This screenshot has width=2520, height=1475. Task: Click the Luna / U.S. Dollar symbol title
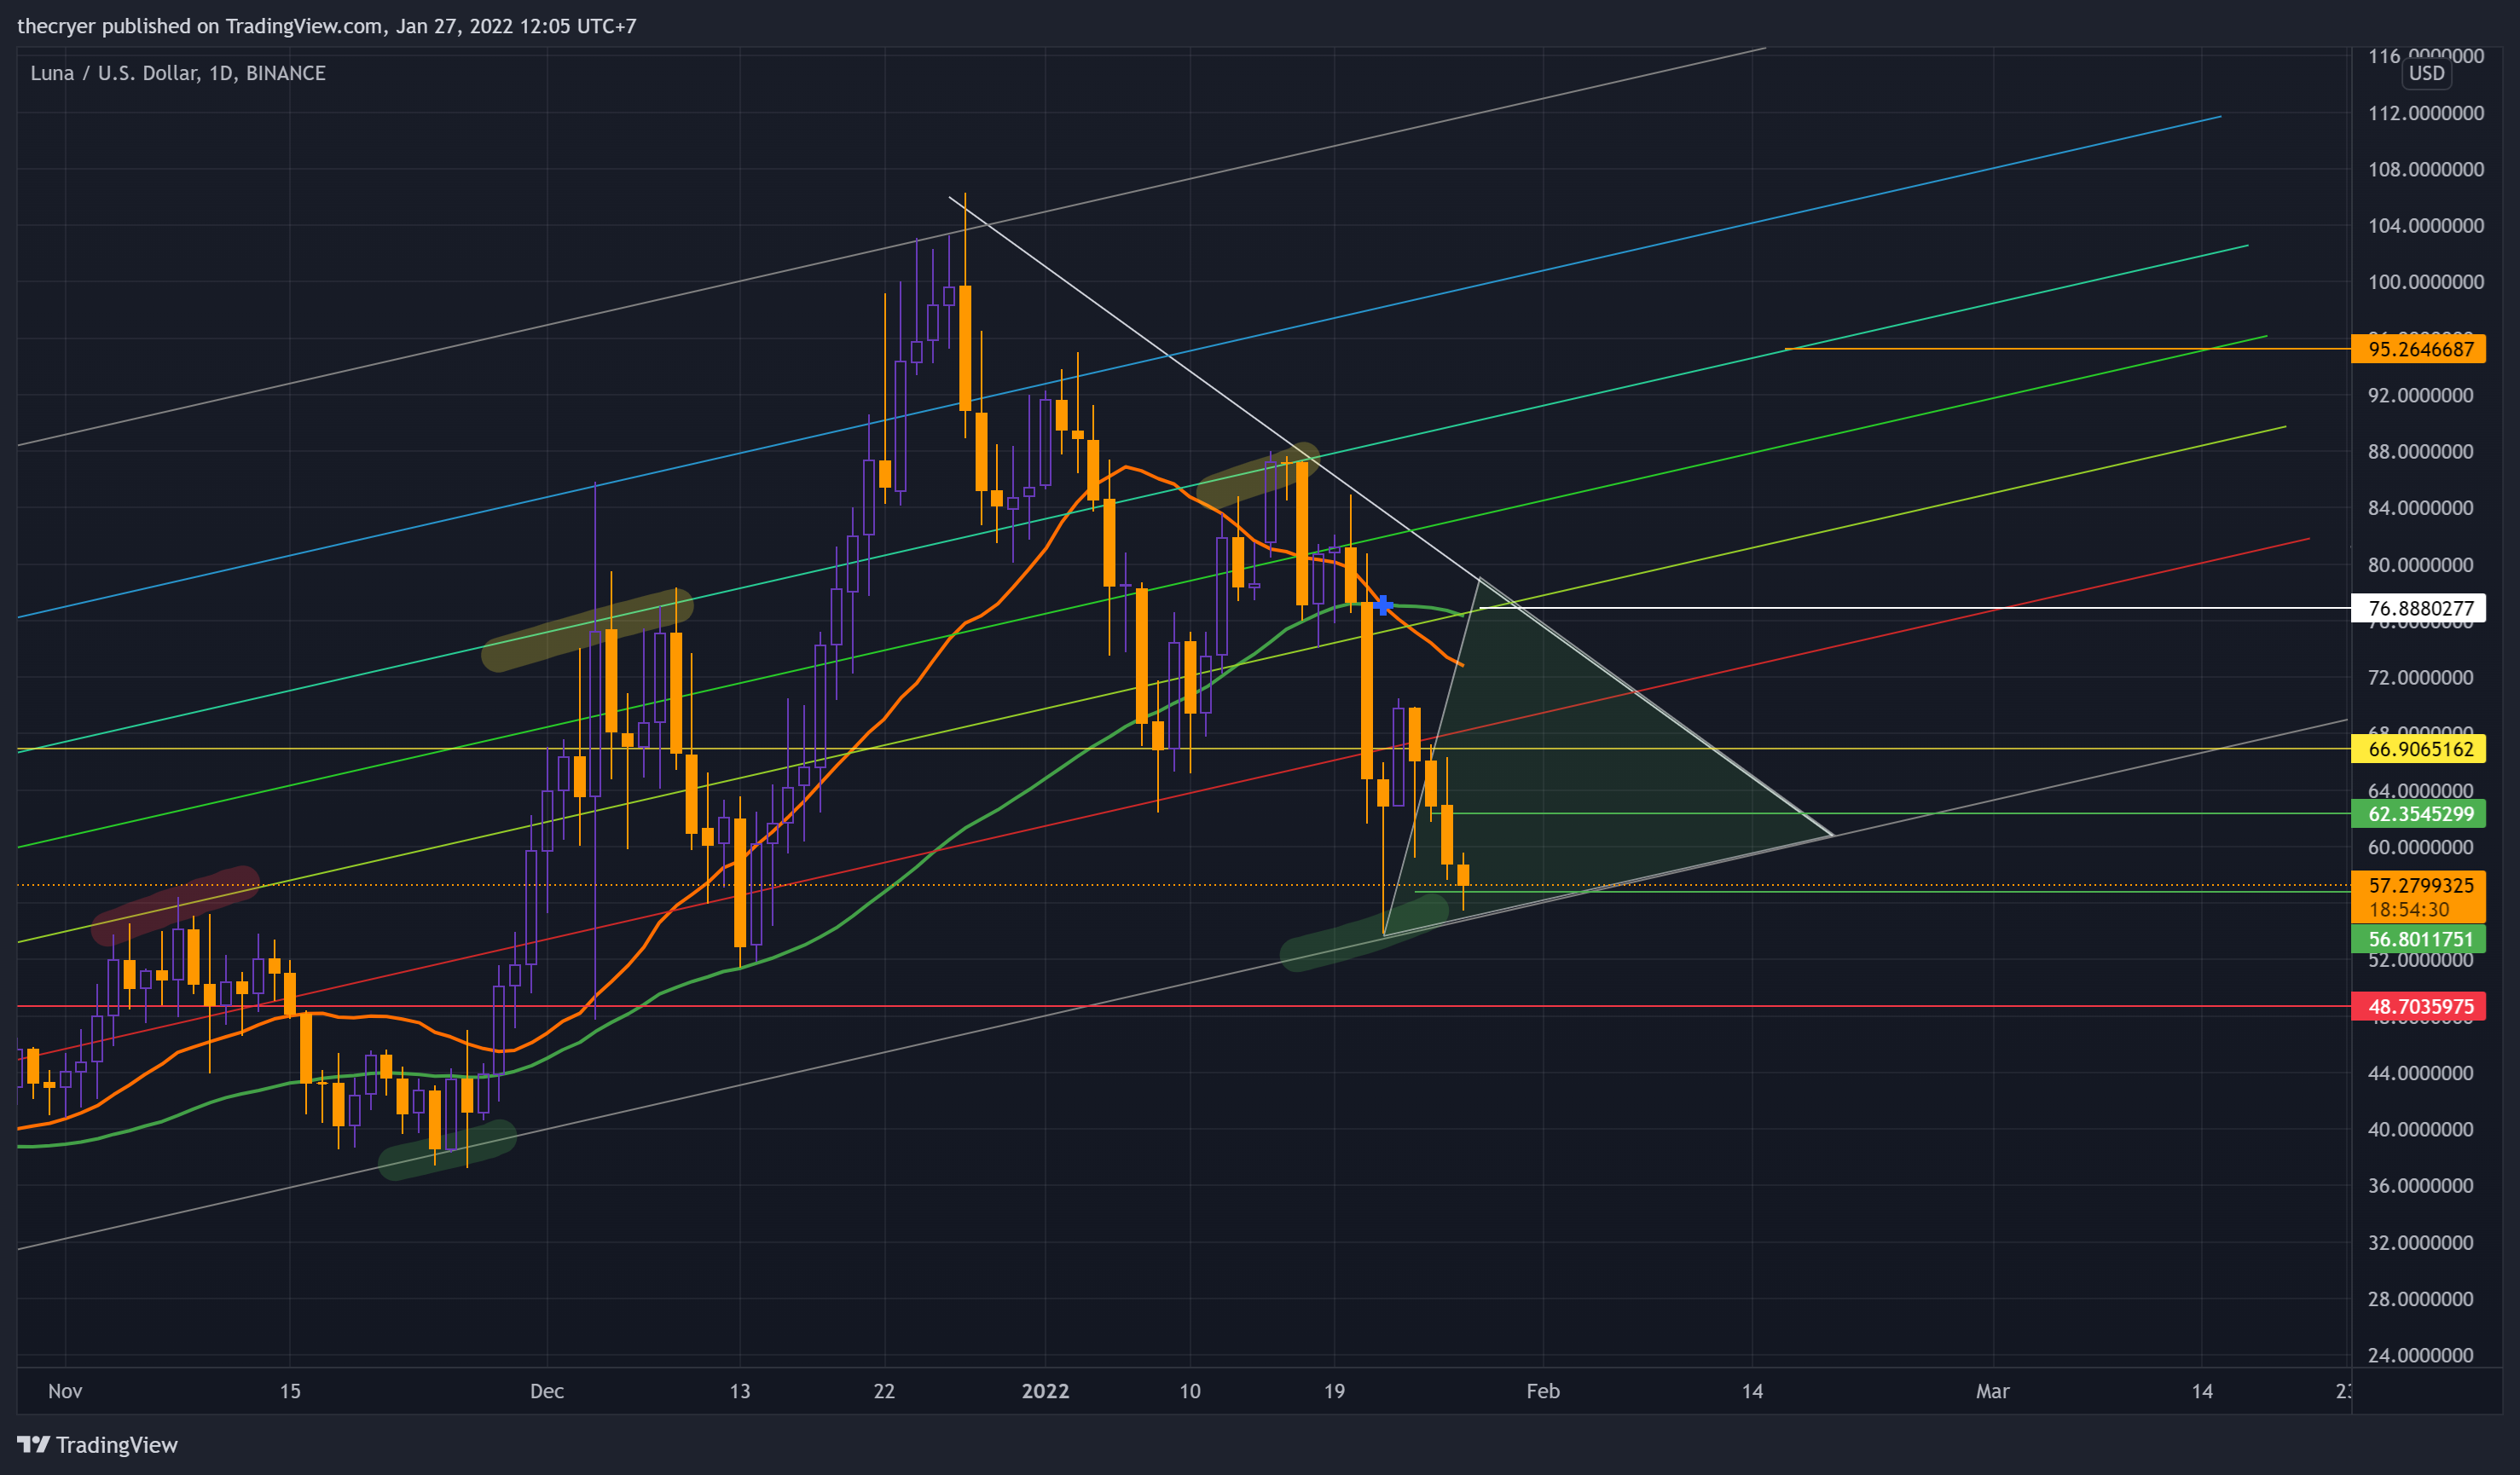coord(177,73)
